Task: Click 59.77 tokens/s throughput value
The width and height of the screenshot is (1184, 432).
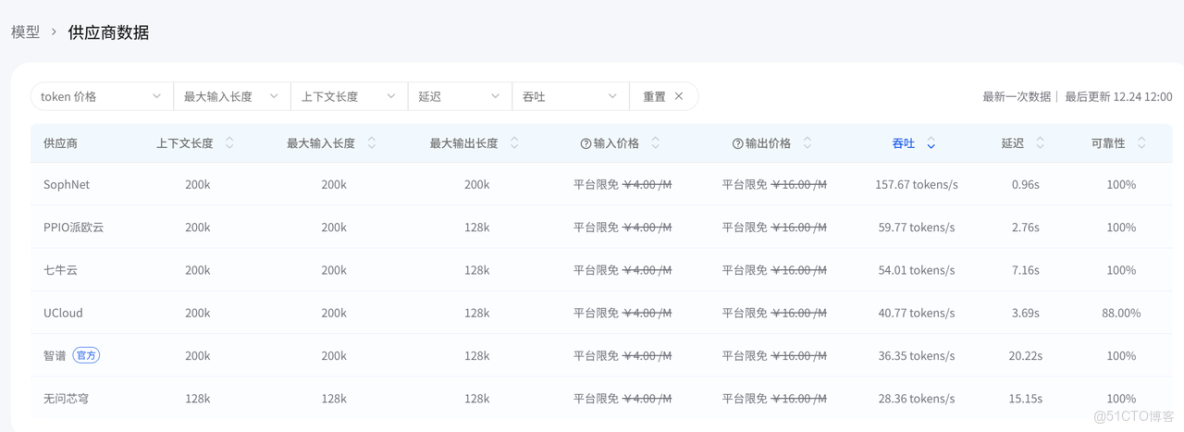Action: (916, 227)
